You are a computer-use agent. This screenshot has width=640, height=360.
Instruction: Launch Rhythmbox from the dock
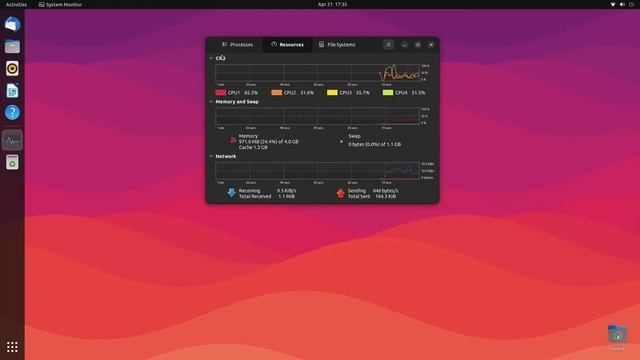click(12, 69)
